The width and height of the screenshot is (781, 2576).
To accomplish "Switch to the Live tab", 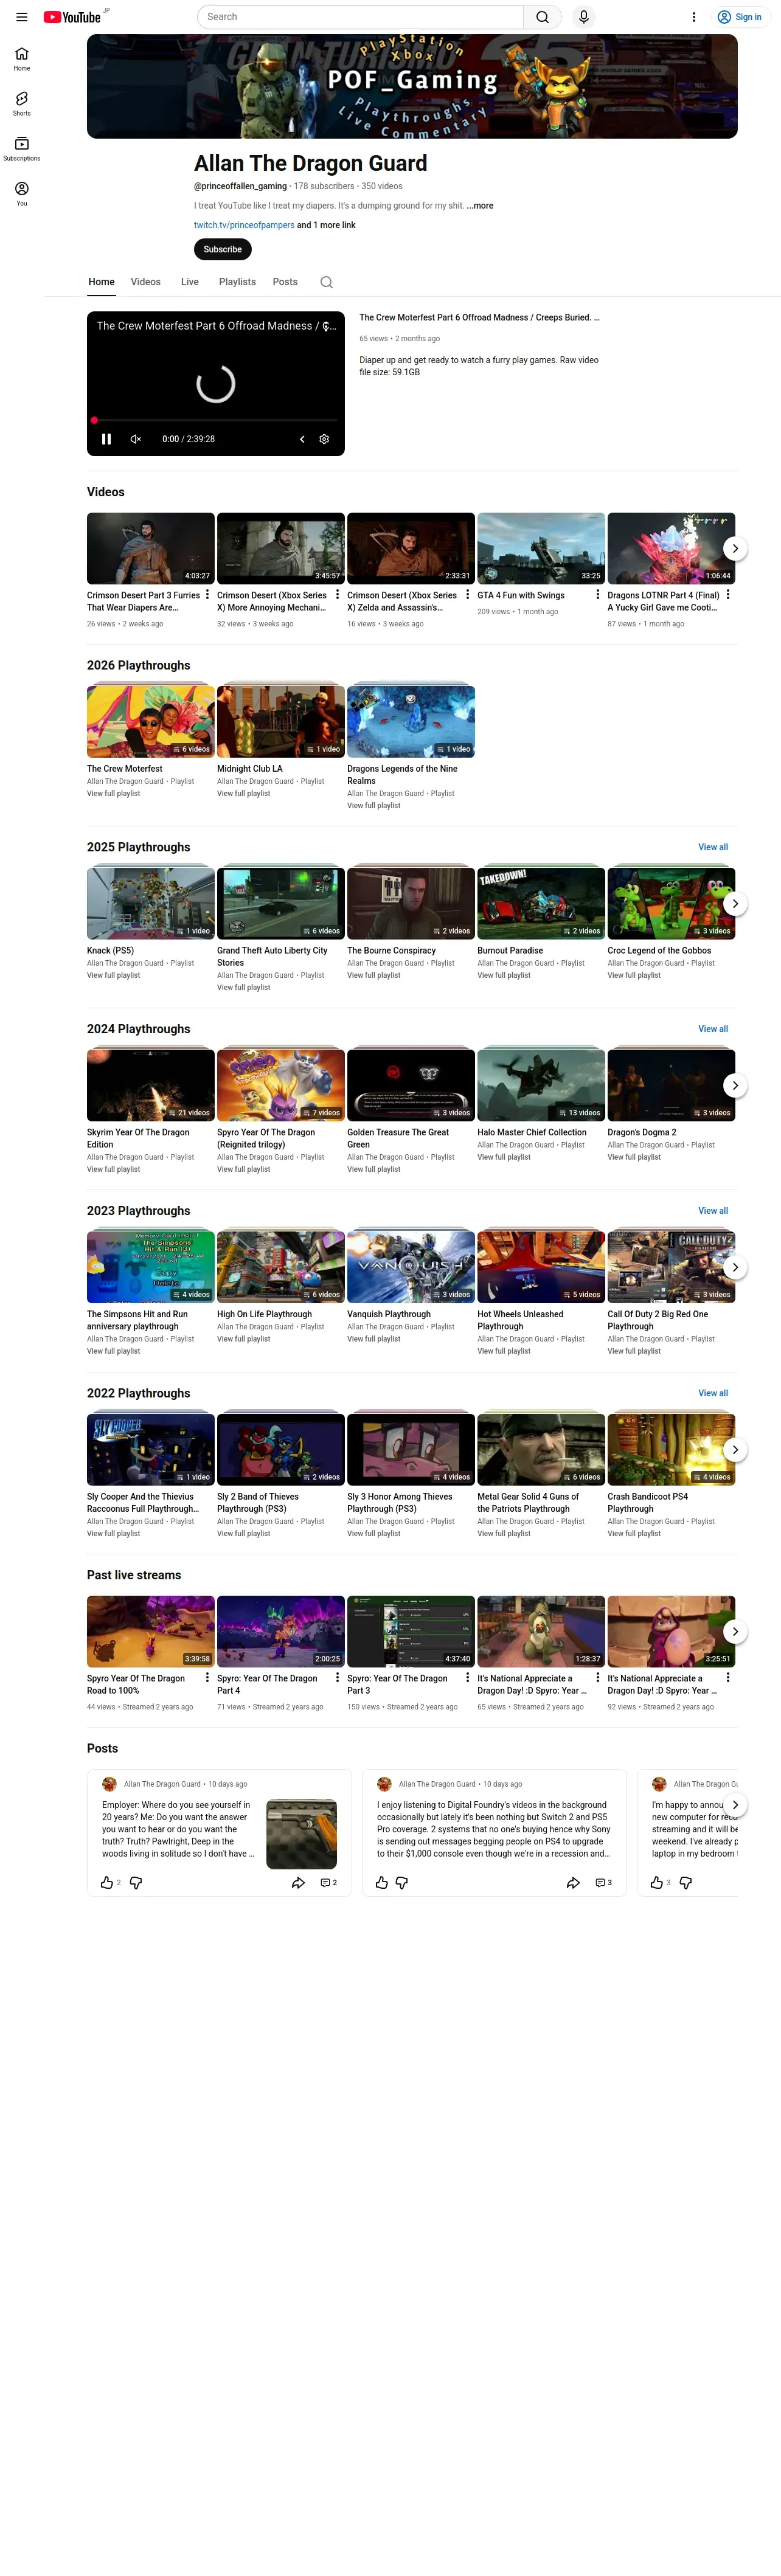I will point(190,282).
